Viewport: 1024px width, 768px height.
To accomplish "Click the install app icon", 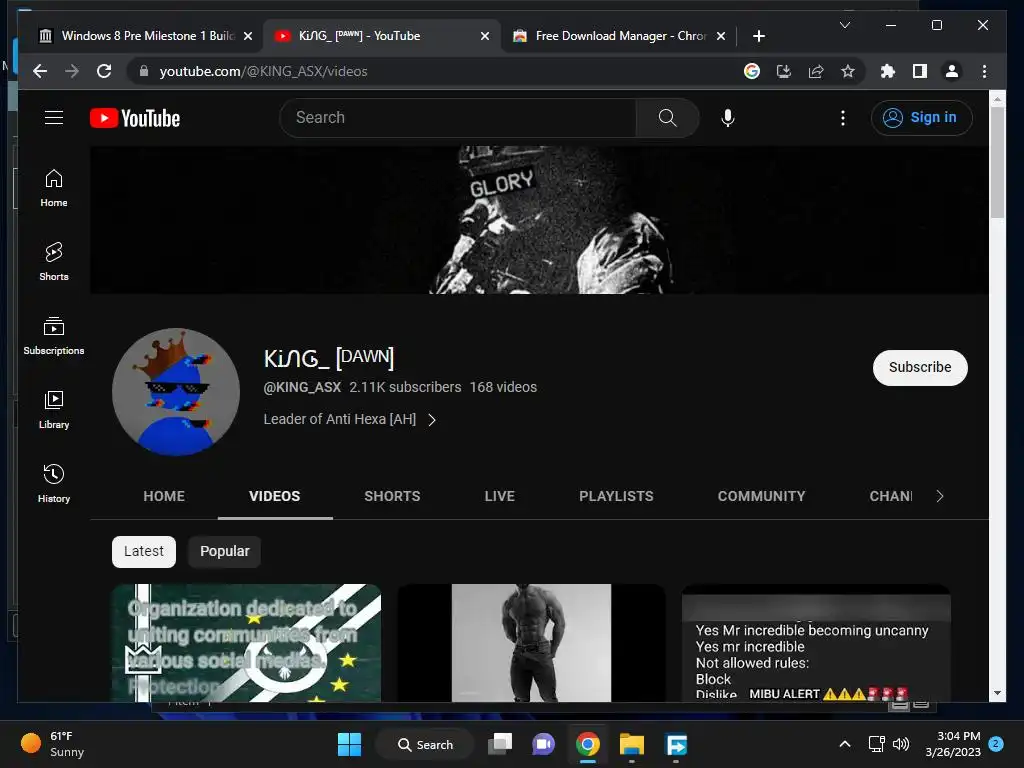I will click(x=784, y=71).
